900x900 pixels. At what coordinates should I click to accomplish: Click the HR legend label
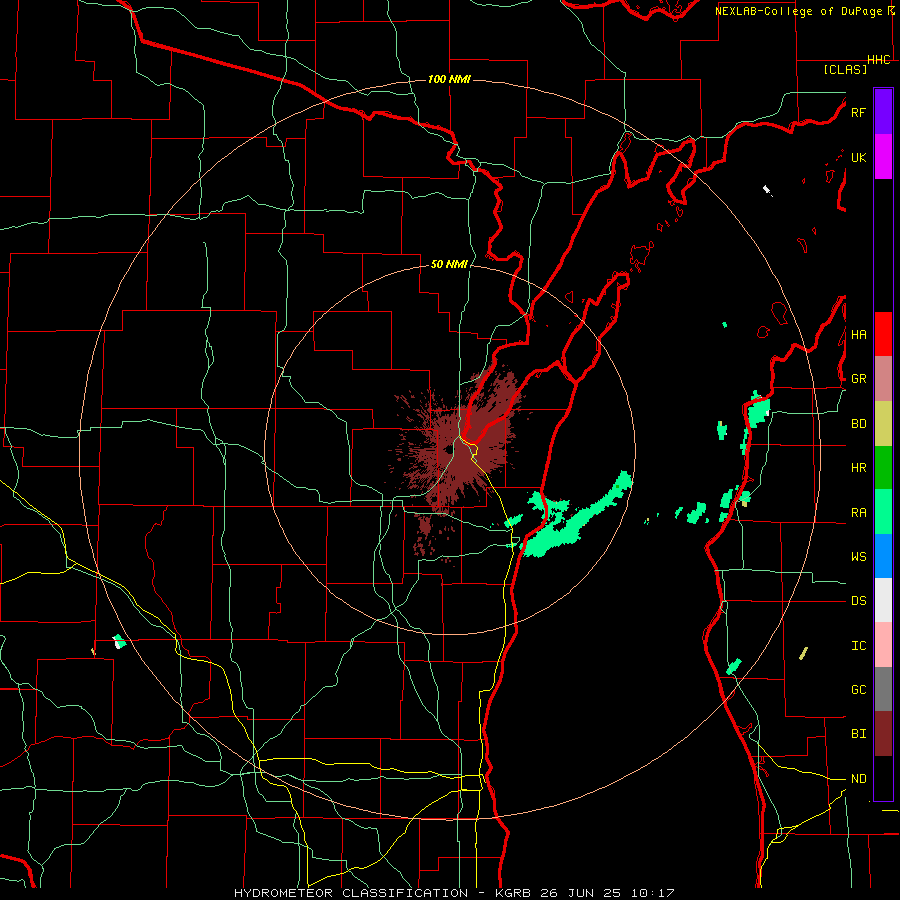tap(858, 468)
